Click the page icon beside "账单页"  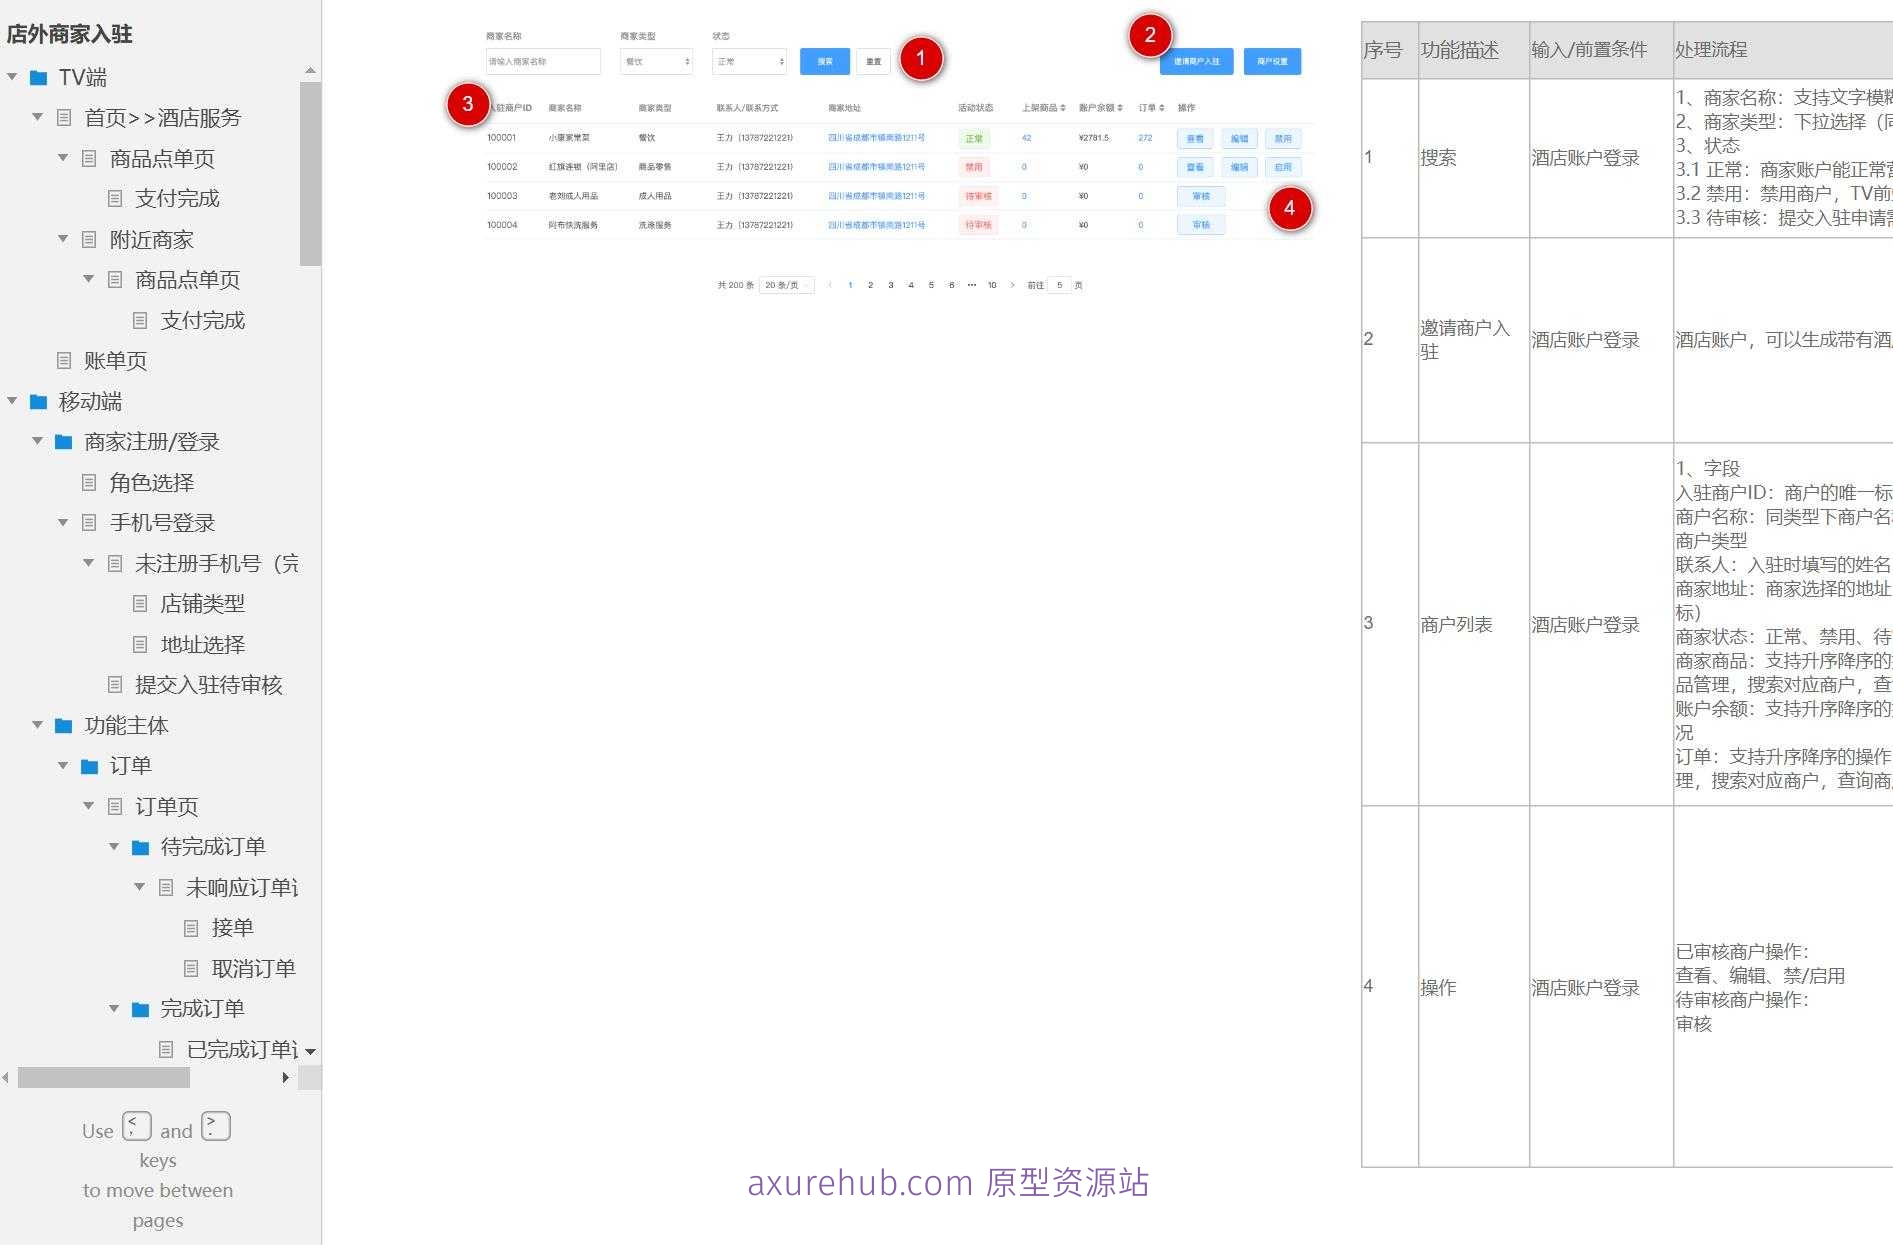(x=63, y=361)
